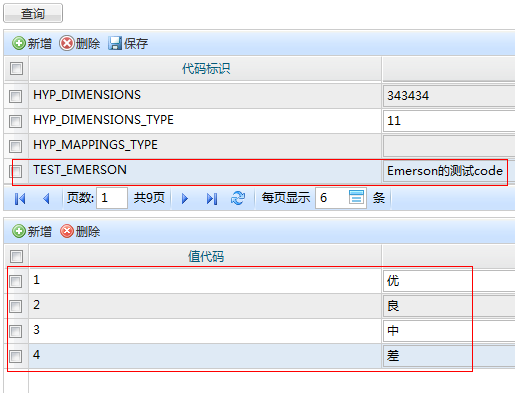Go to next page arrow
515x393 pixels.
(185, 199)
